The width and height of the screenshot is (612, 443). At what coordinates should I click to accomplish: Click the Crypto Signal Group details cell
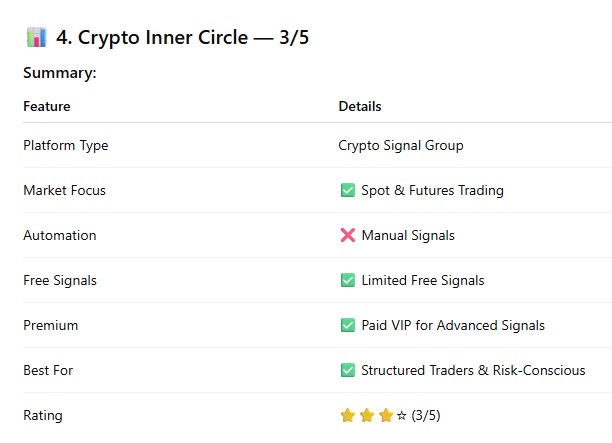click(x=401, y=145)
